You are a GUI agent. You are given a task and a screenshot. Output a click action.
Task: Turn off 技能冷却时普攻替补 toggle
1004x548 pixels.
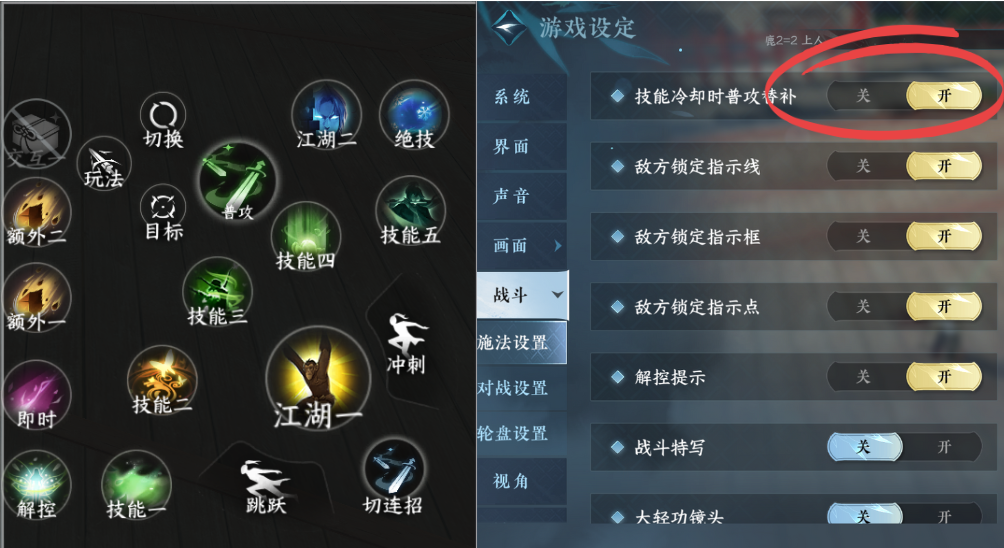pos(863,96)
